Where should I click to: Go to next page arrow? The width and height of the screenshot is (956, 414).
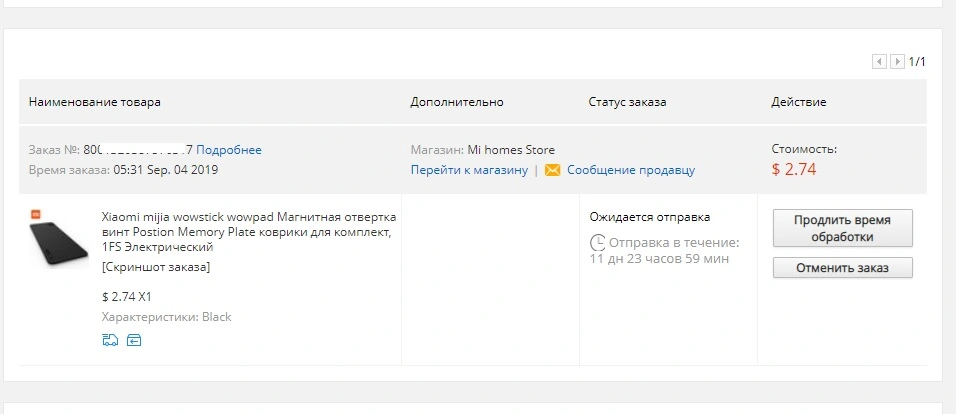[897, 62]
